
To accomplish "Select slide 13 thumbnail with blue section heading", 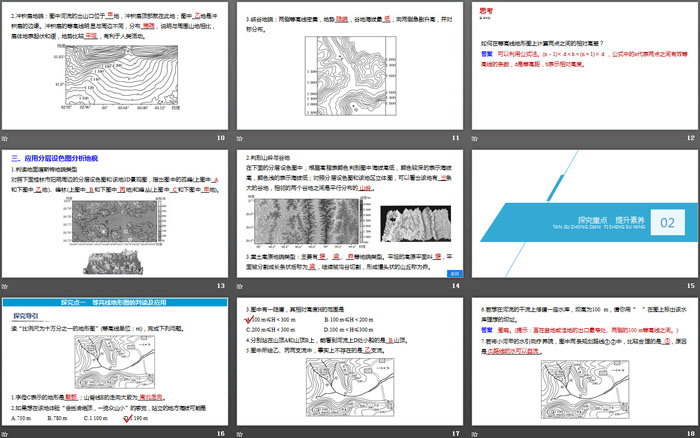I will click(x=115, y=213).
